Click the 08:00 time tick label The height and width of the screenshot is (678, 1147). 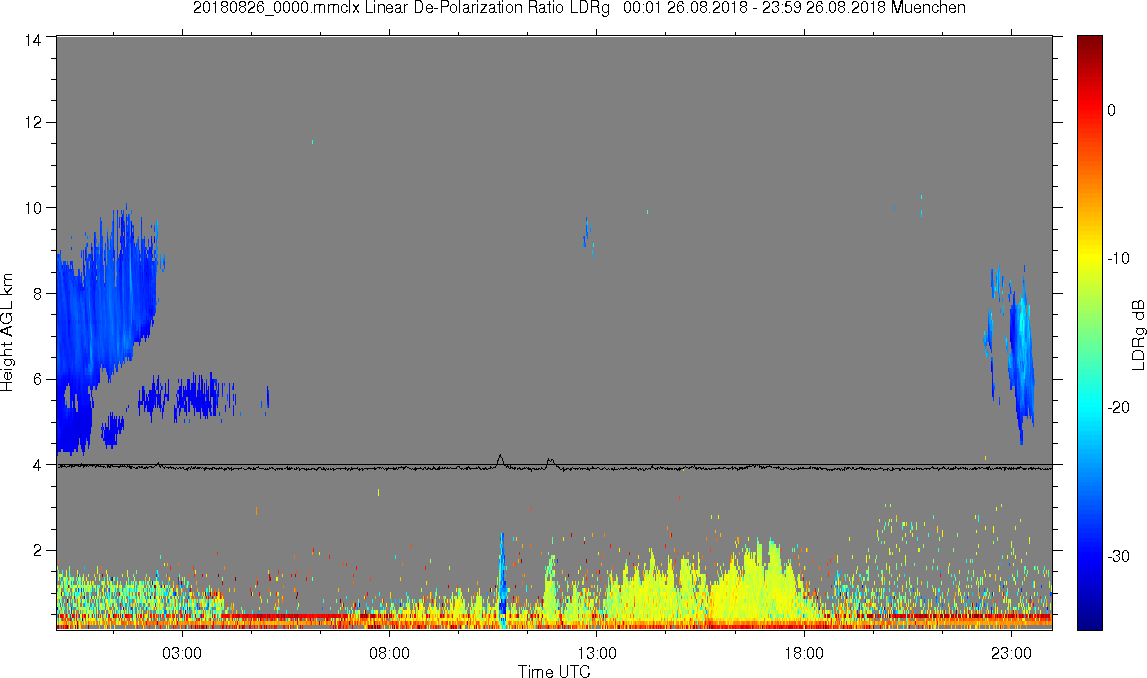click(389, 653)
